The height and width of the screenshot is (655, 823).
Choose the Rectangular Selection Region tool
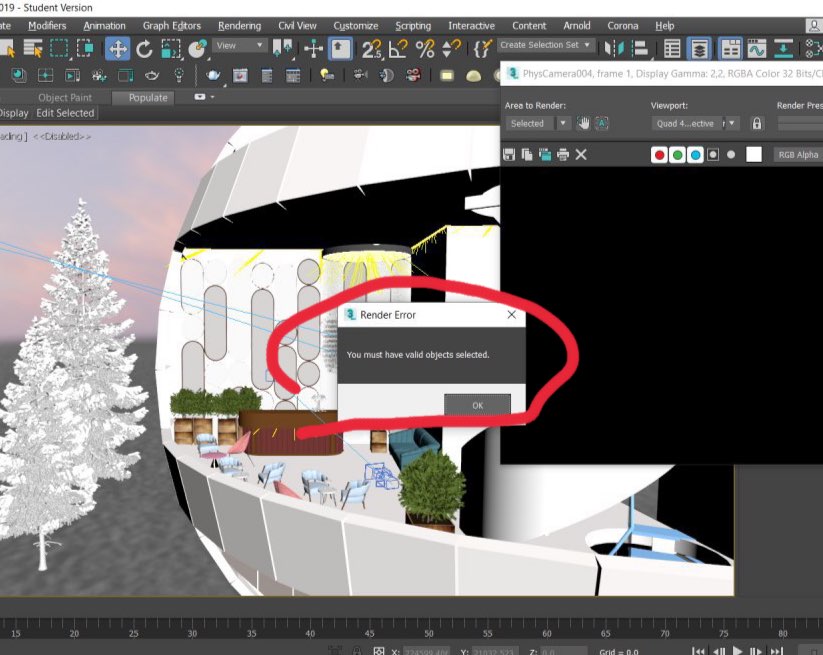(59, 49)
